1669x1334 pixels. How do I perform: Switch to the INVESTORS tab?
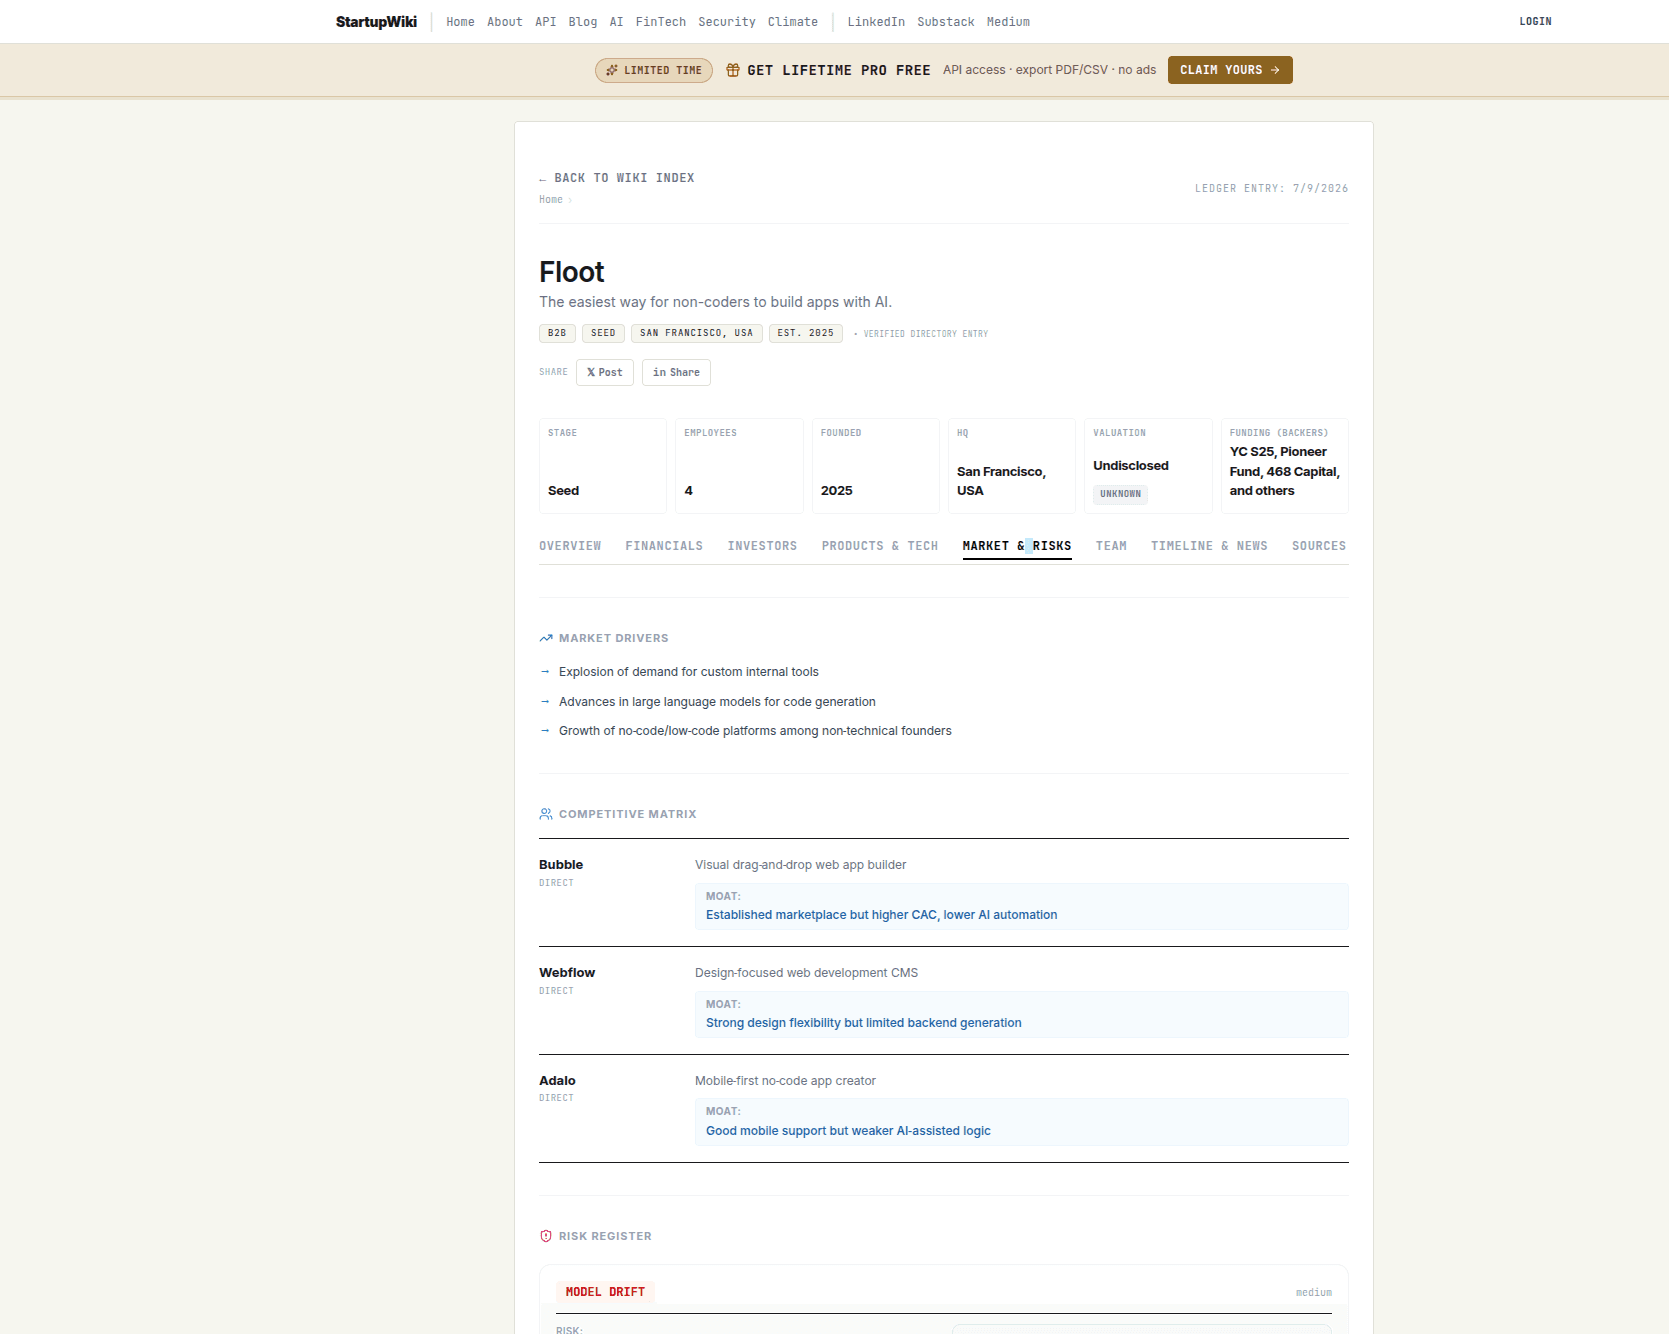762,546
